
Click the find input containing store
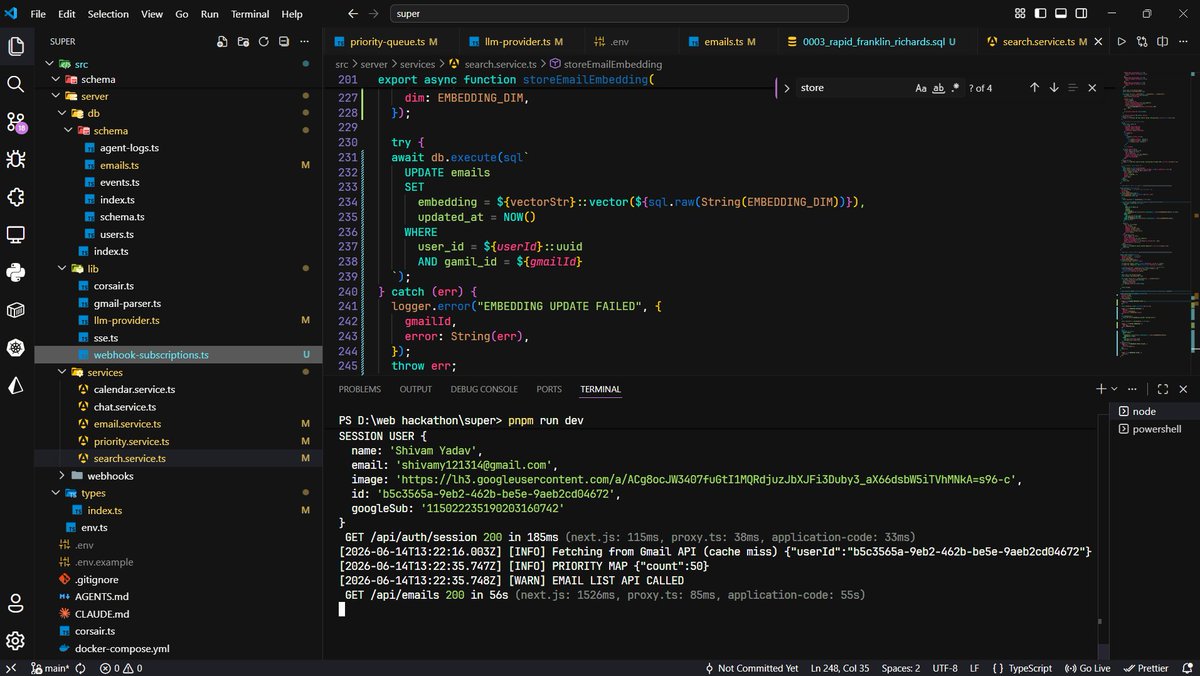click(x=853, y=88)
